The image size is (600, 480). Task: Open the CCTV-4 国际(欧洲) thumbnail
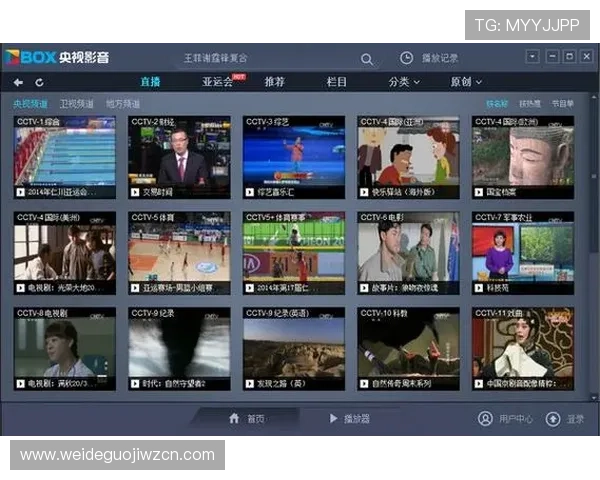tap(523, 157)
